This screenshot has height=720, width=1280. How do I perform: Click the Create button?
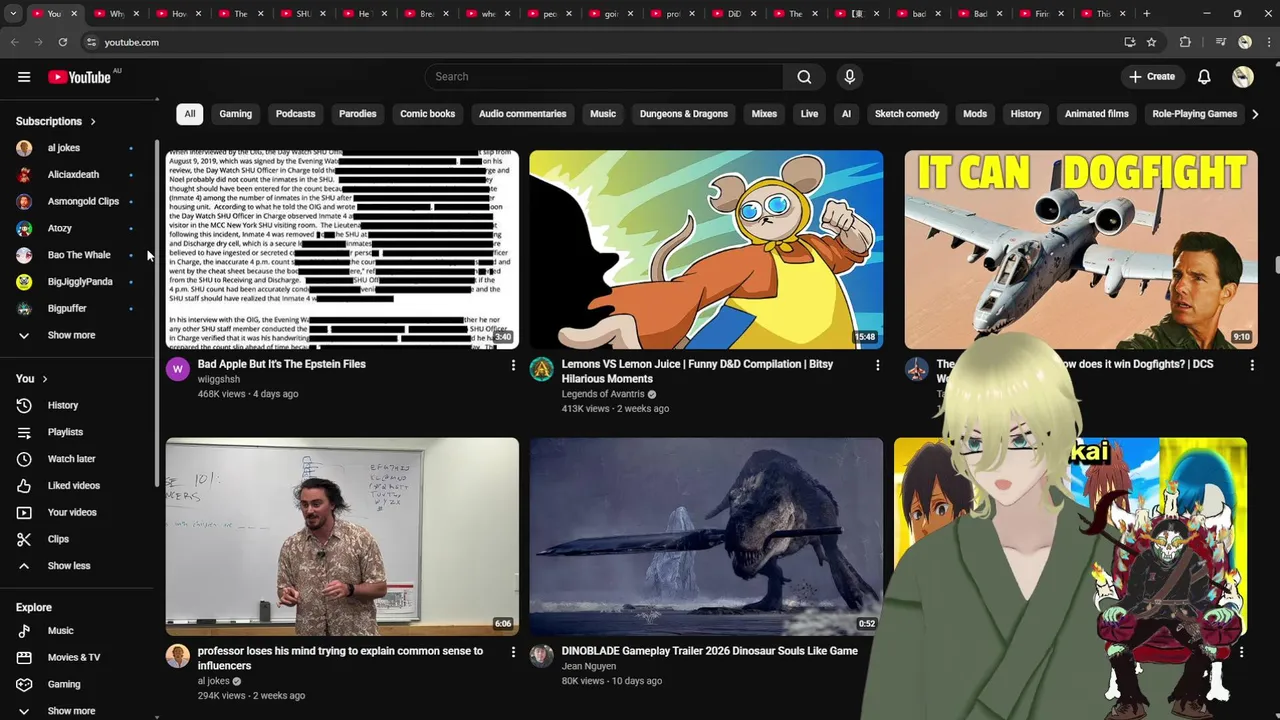coord(1152,77)
